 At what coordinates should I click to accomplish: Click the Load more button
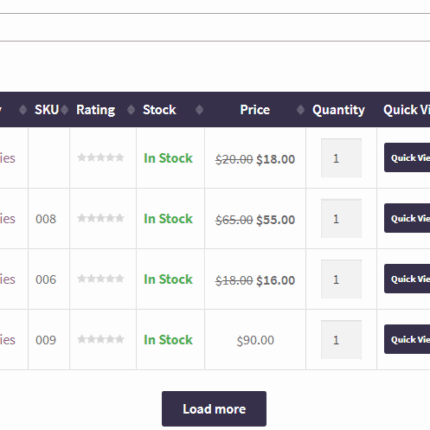click(x=214, y=409)
